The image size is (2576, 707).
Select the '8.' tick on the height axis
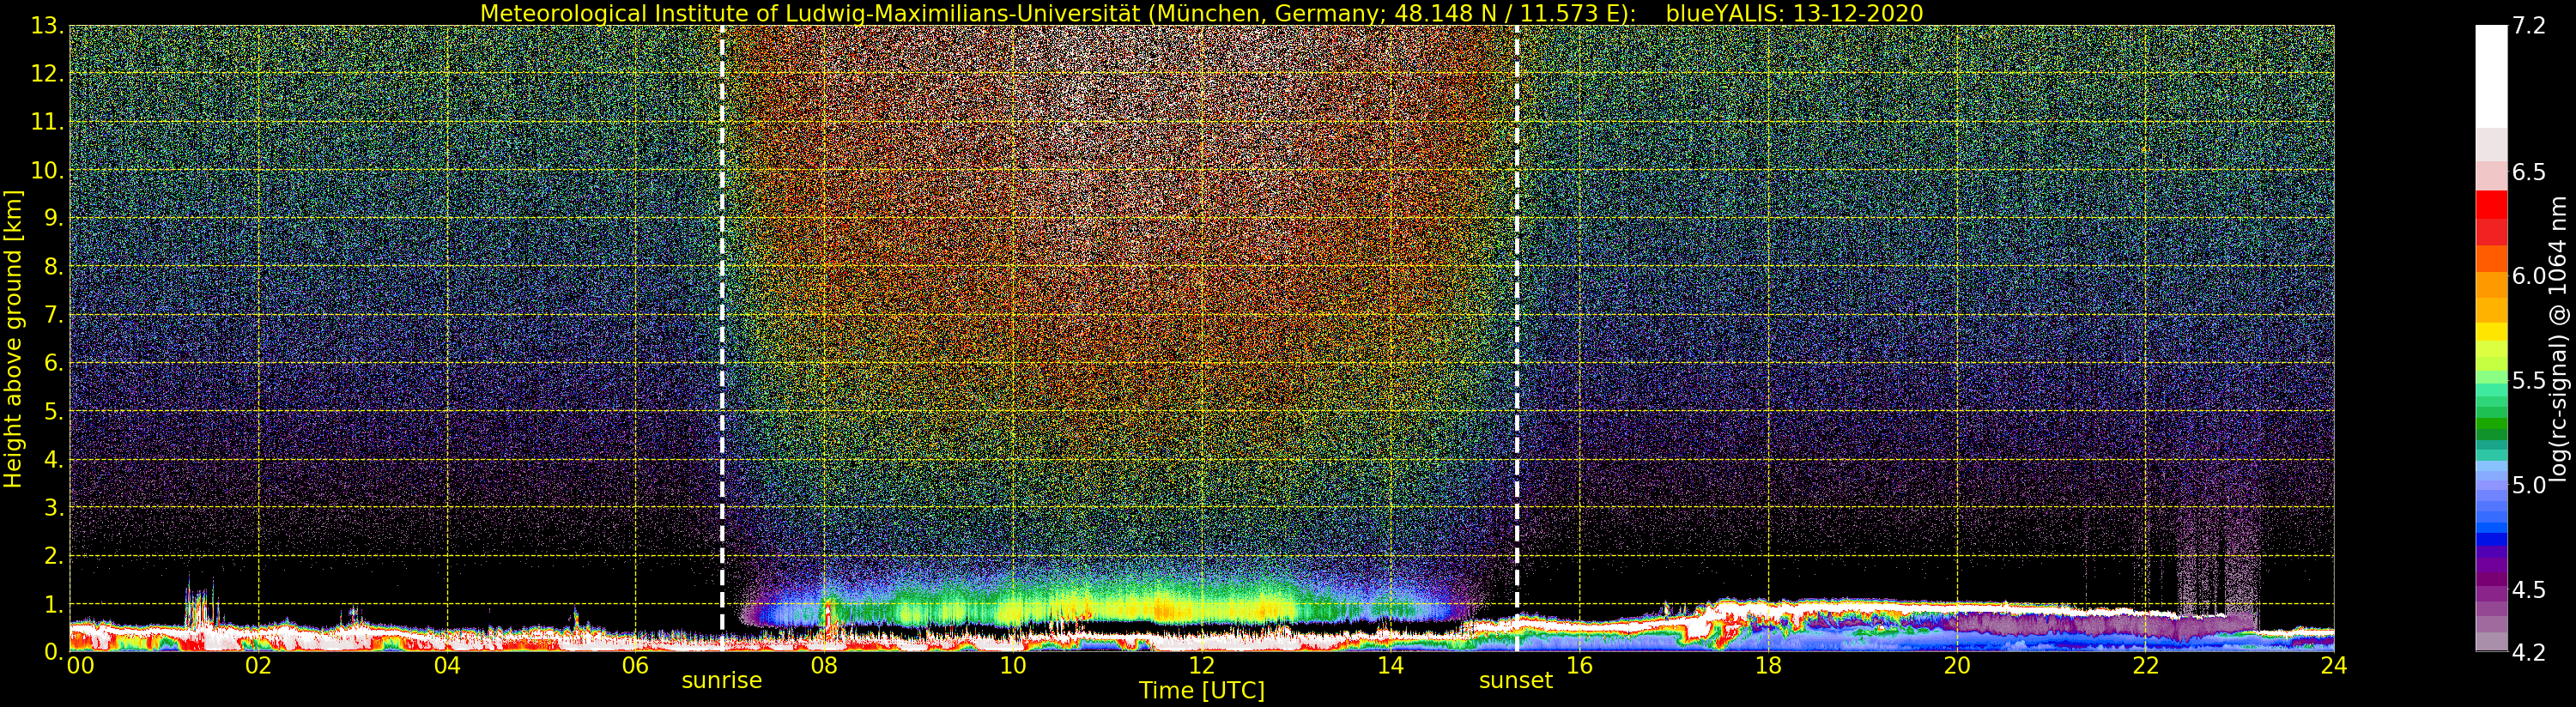point(53,267)
